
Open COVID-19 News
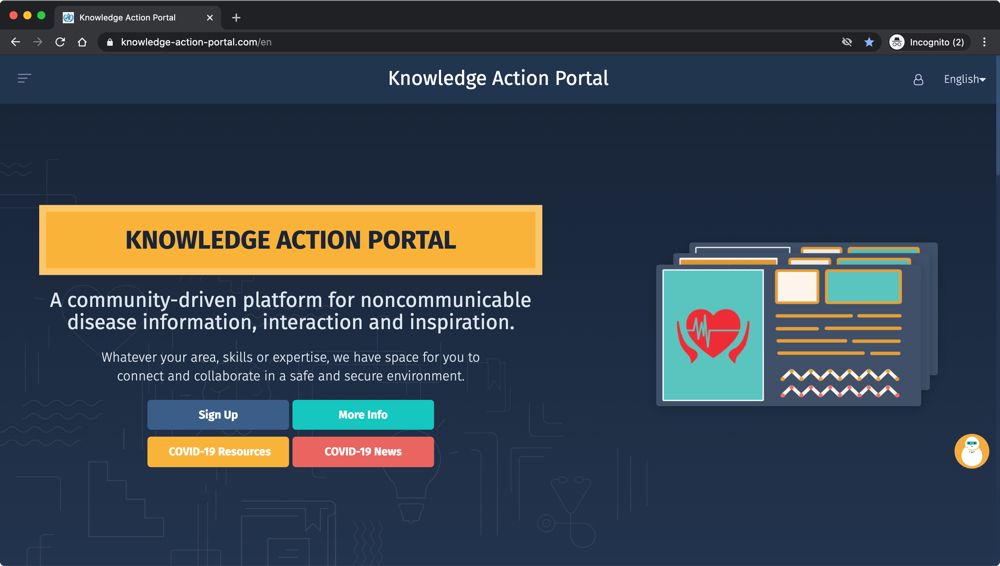363,452
